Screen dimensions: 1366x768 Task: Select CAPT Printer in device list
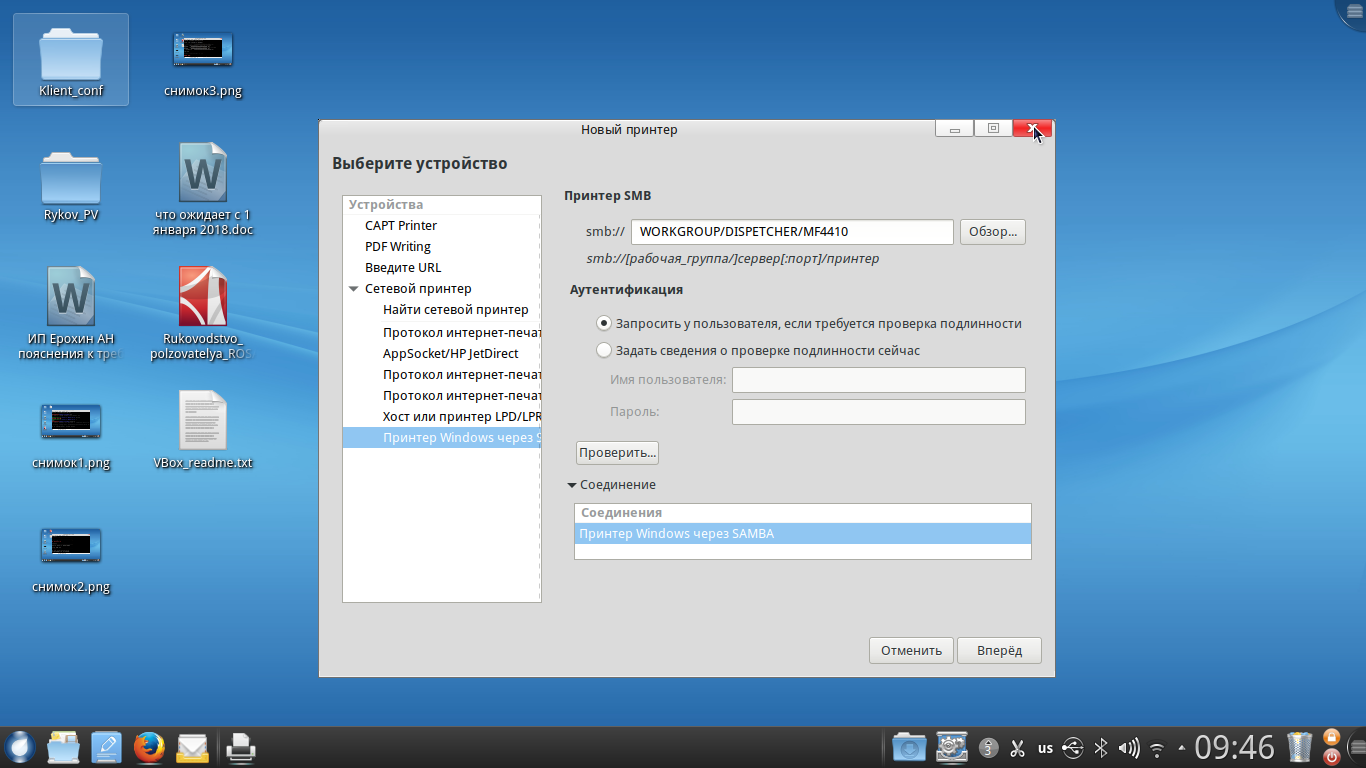401,226
